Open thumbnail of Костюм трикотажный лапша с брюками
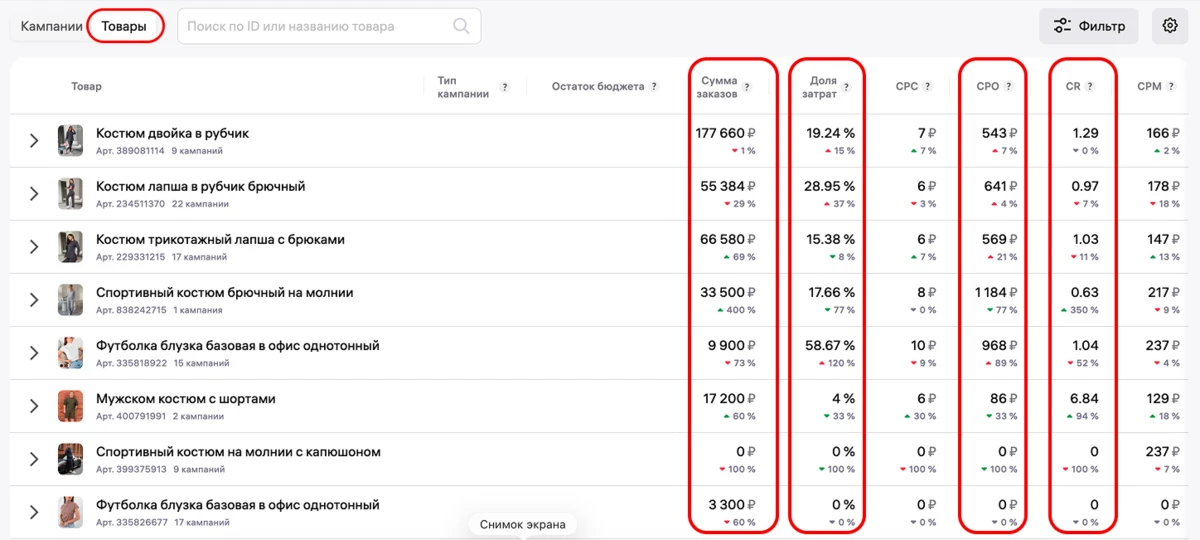The image size is (1200, 540). pyautogui.click(x=70, y=247)
